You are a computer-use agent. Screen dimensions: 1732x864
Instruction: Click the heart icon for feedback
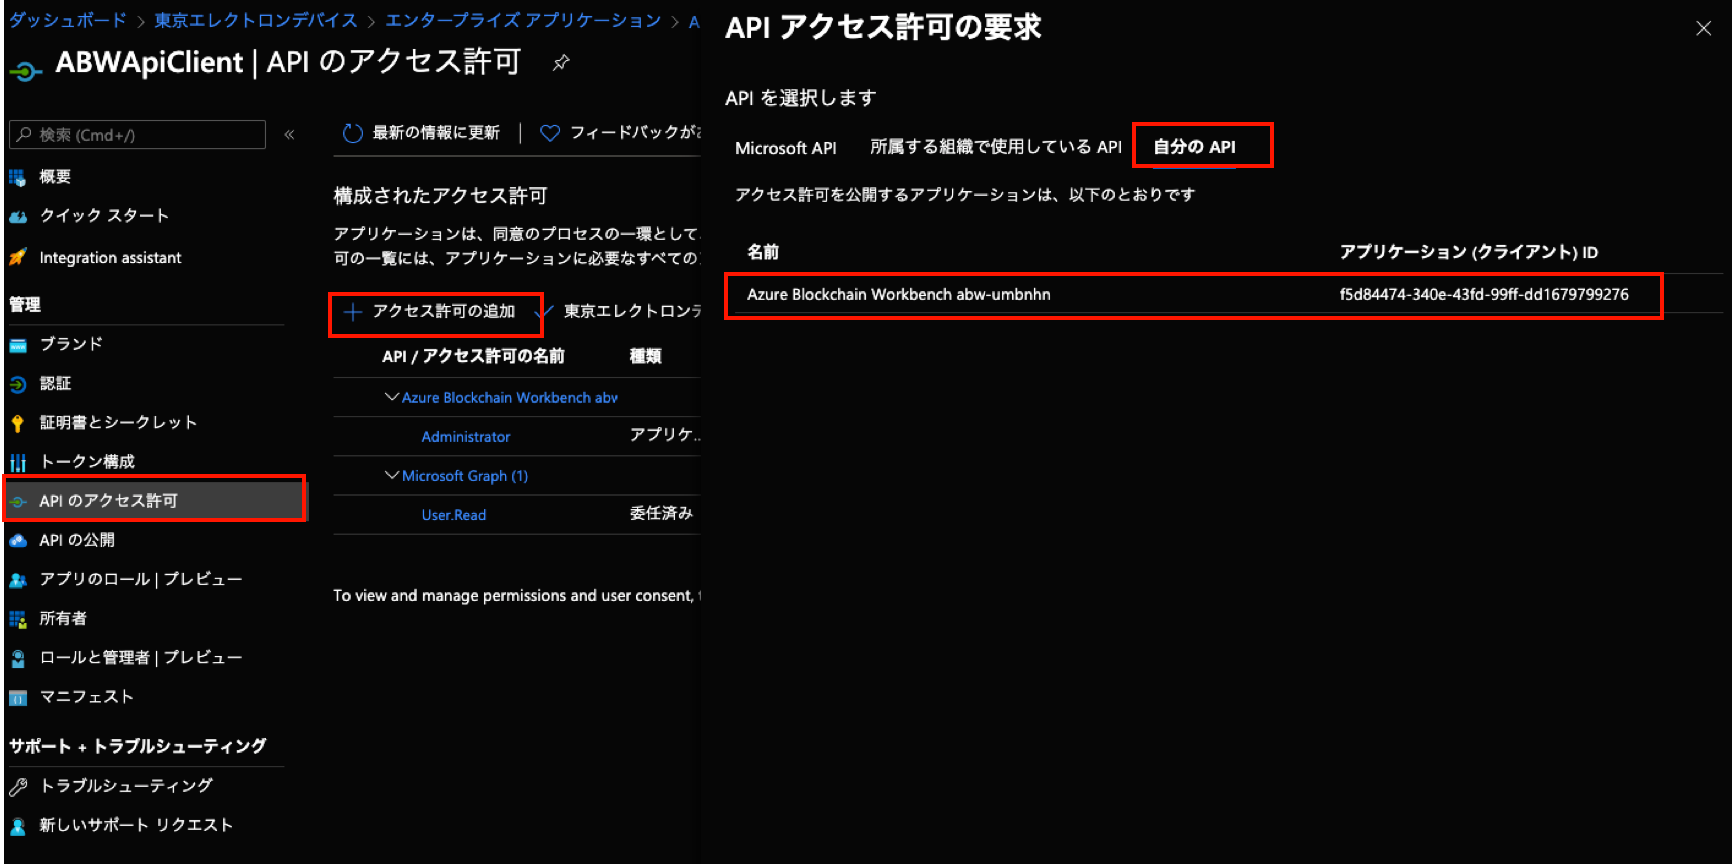pos(549,133)
